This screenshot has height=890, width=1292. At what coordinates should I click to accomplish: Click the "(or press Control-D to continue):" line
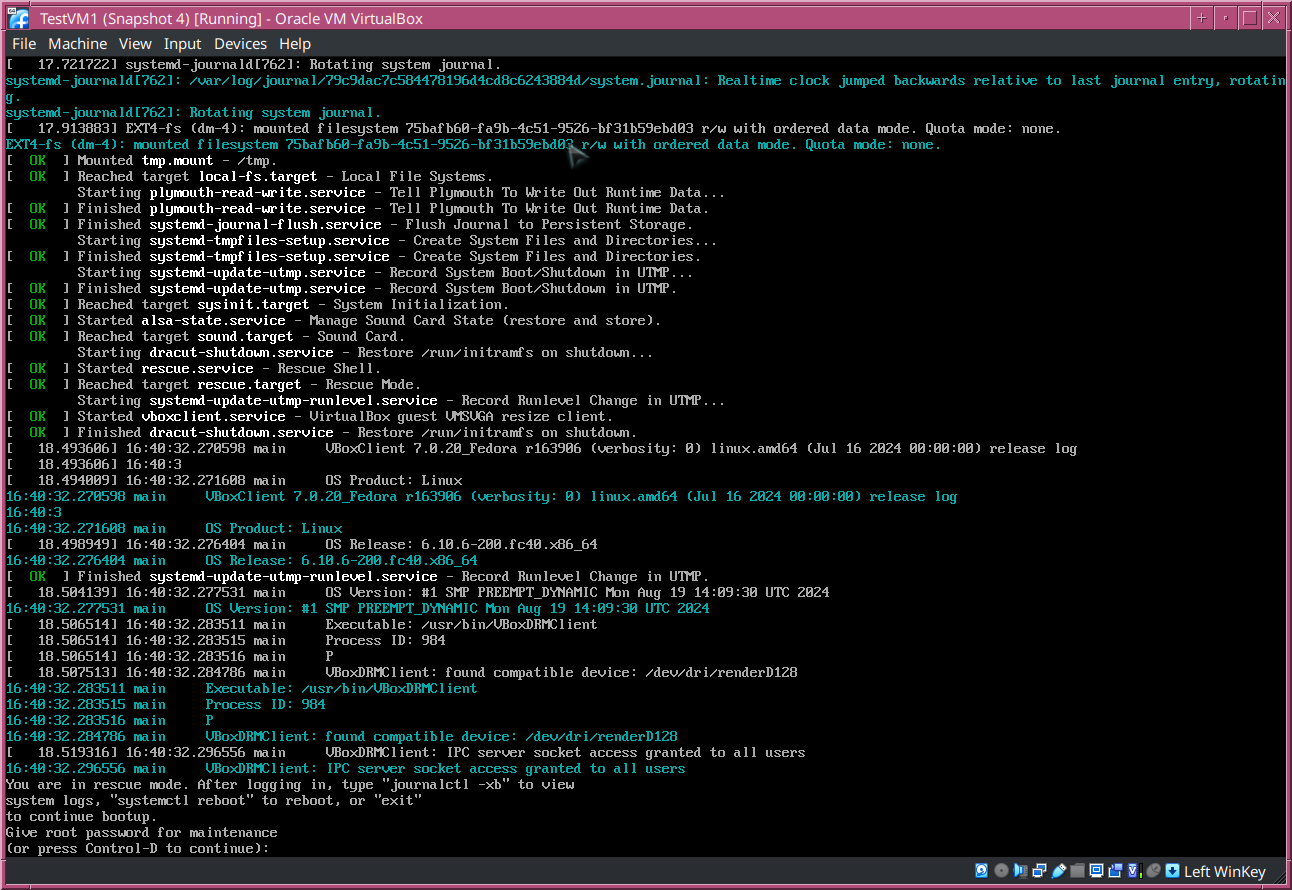[x=138, y=848]
